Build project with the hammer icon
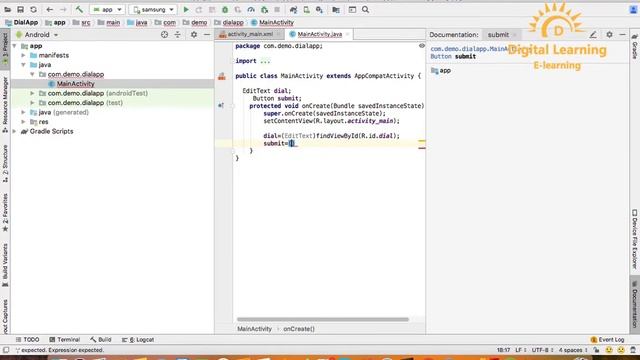Image resolution: width=640 pixels, height=360 pixels. (x=79, y=9)
